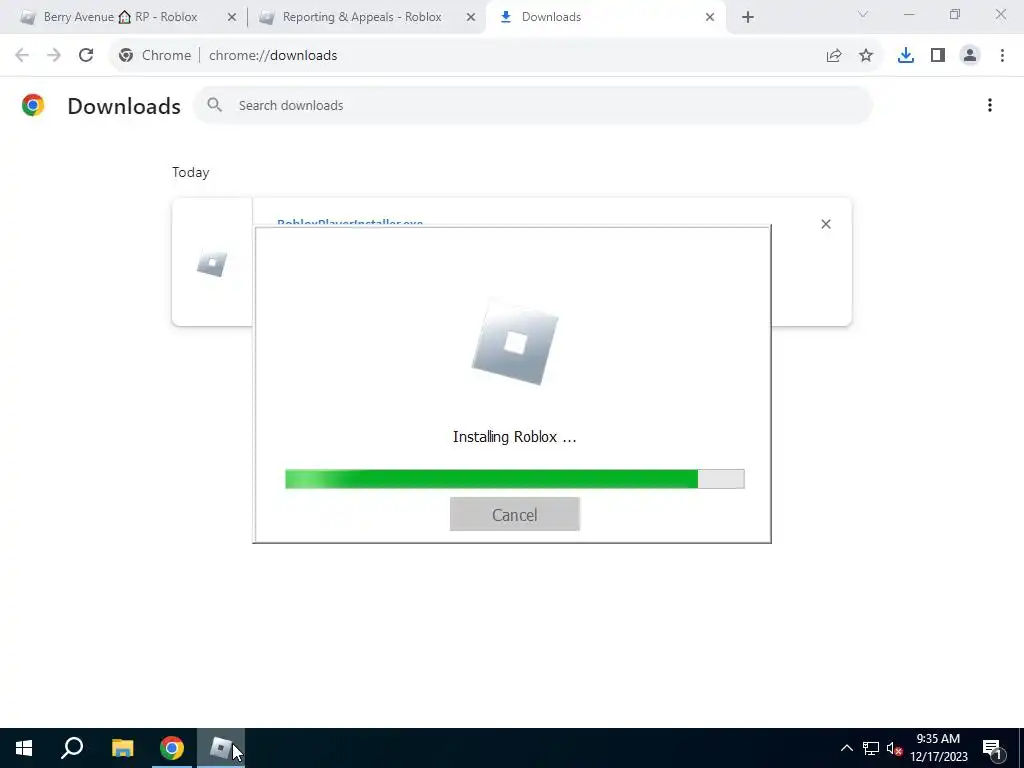Viewport: 1024px width, 768px height.
Task: Share this page icon in address bar
Action: coord(834,56)
